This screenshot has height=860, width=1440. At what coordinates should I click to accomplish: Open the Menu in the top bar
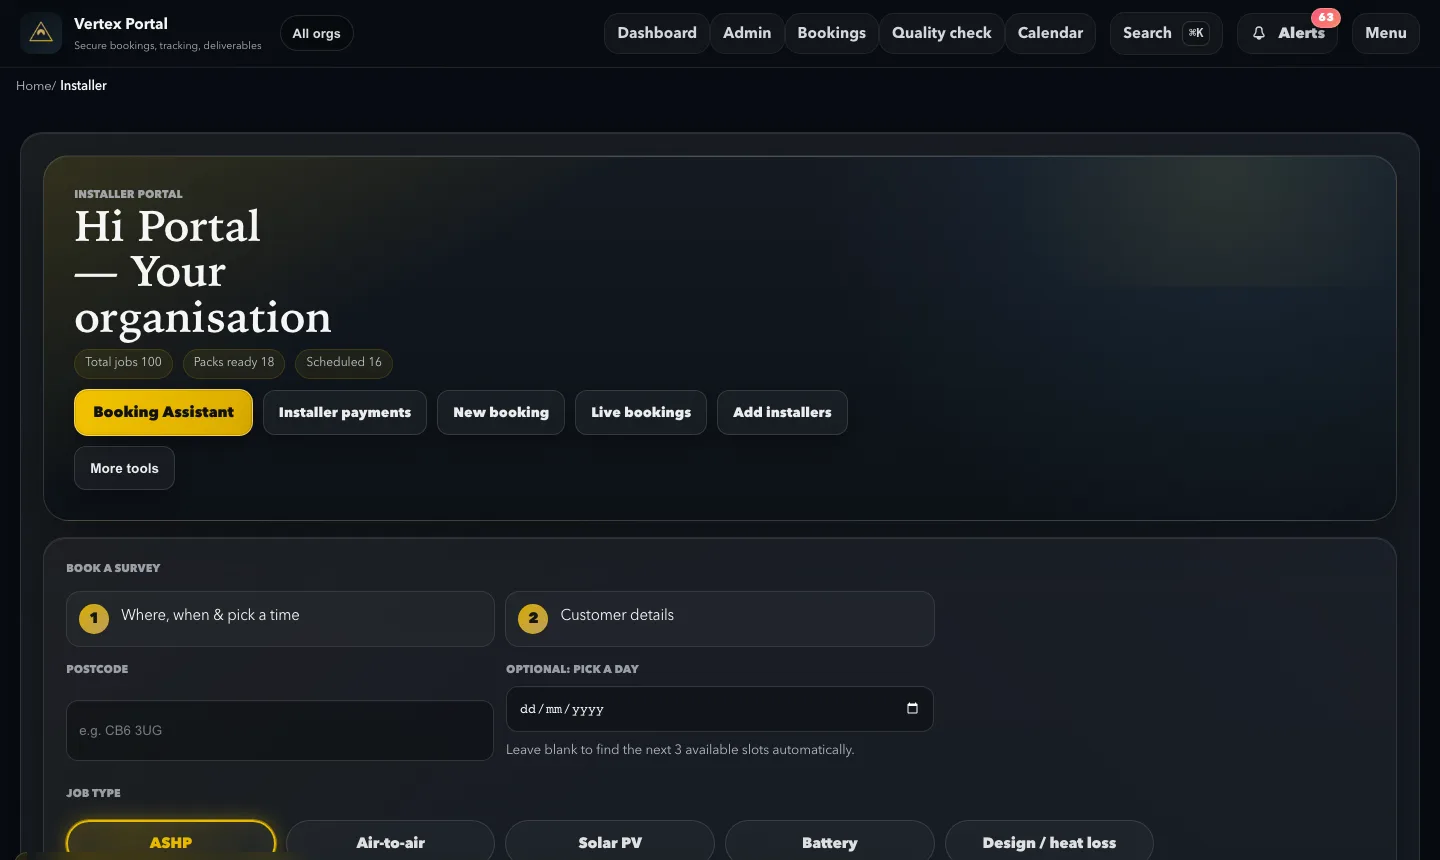[1386, 33]
